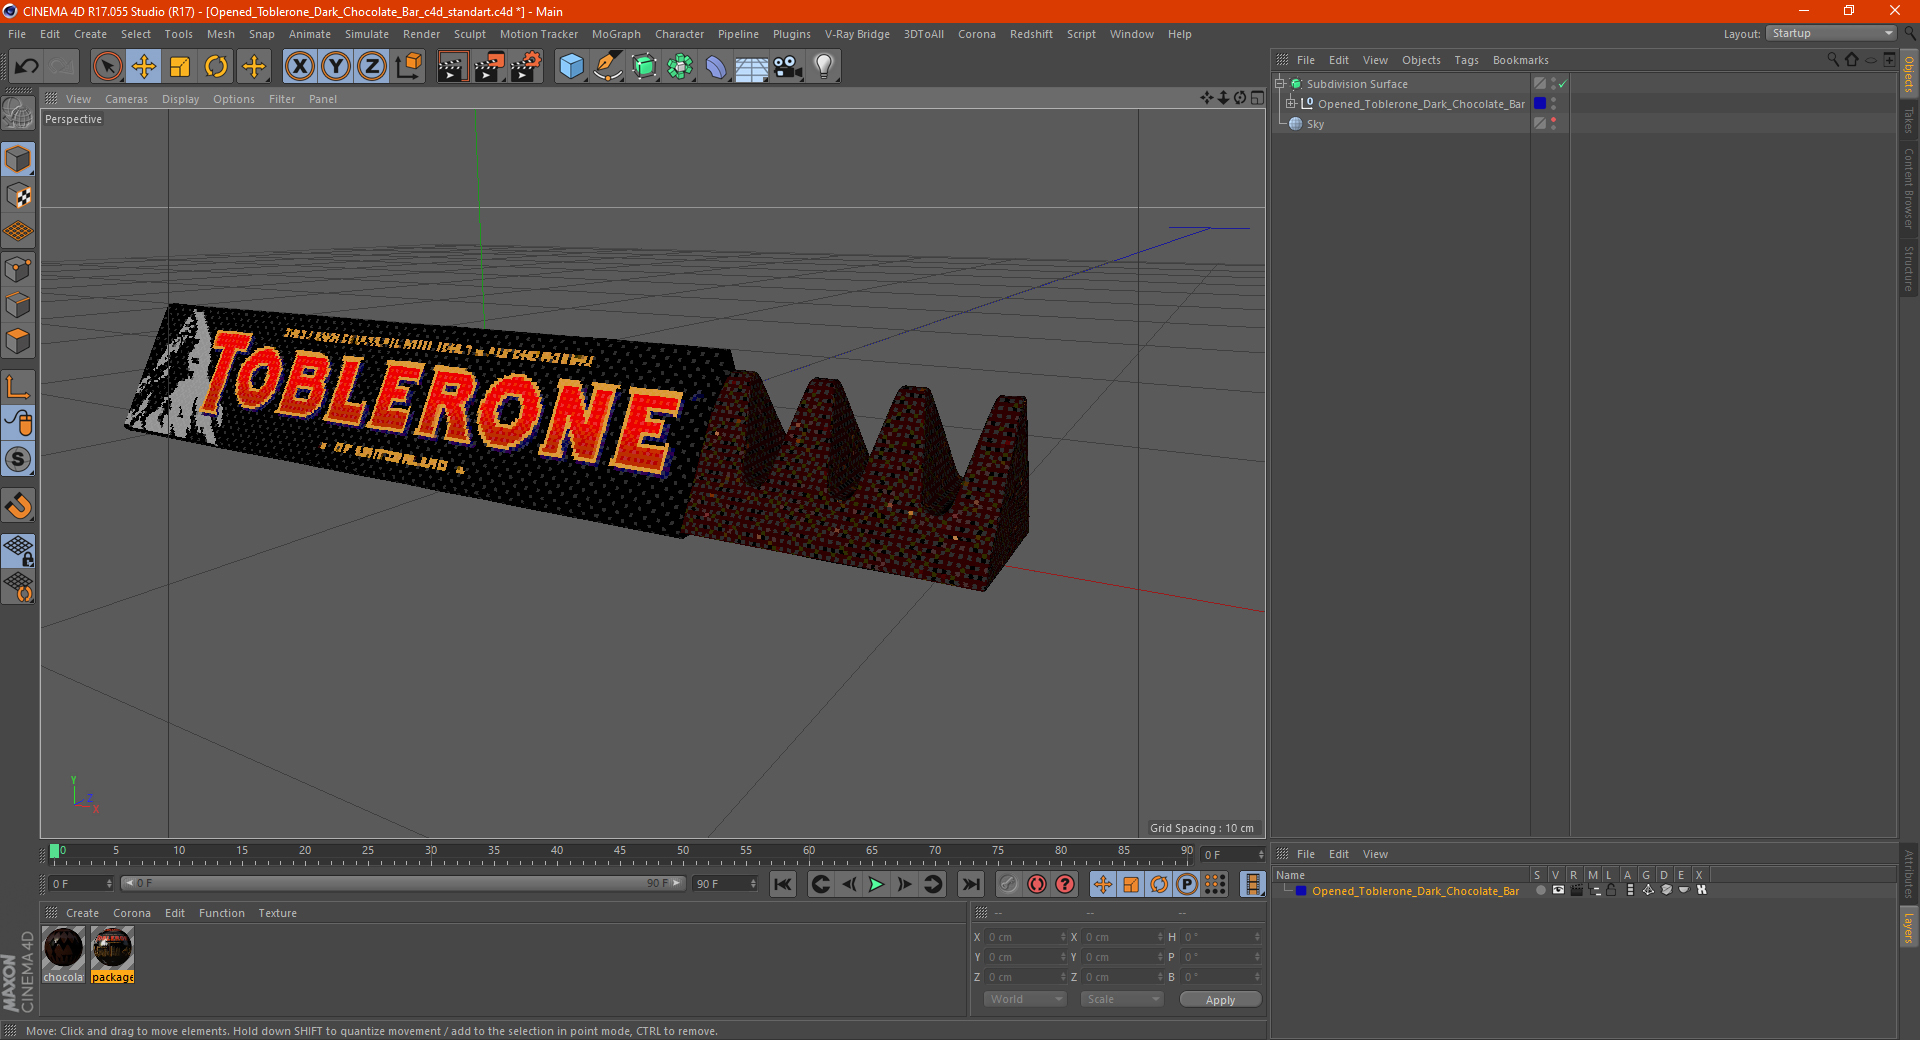
Task: Render the active view
Action: [x=452, y=67]
